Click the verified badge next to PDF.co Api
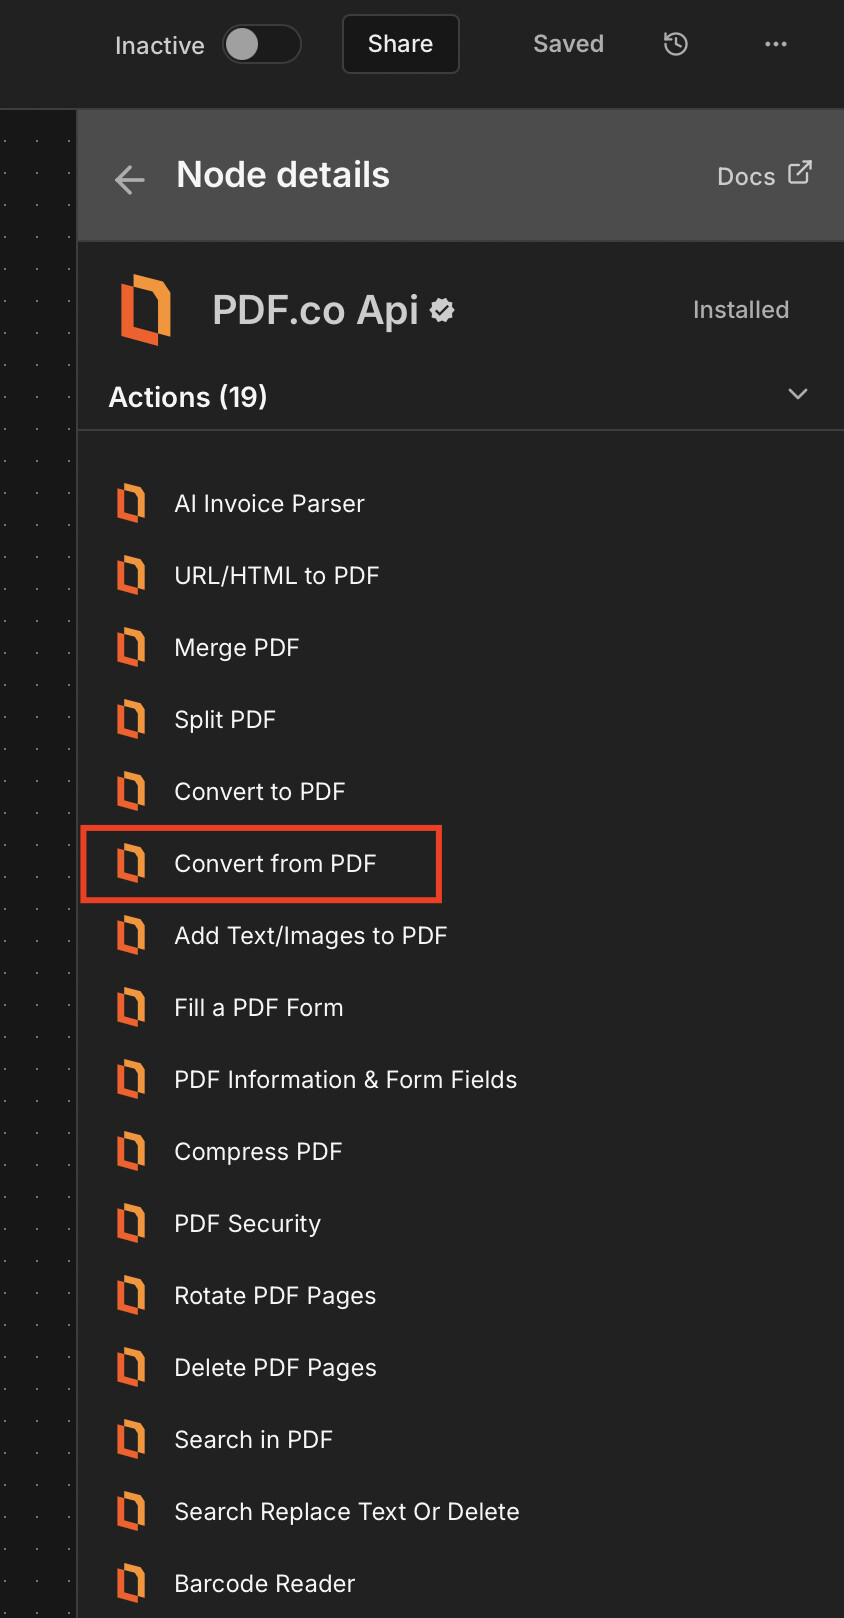This screenshot has width=844, height=1618. tap(442, 310)
